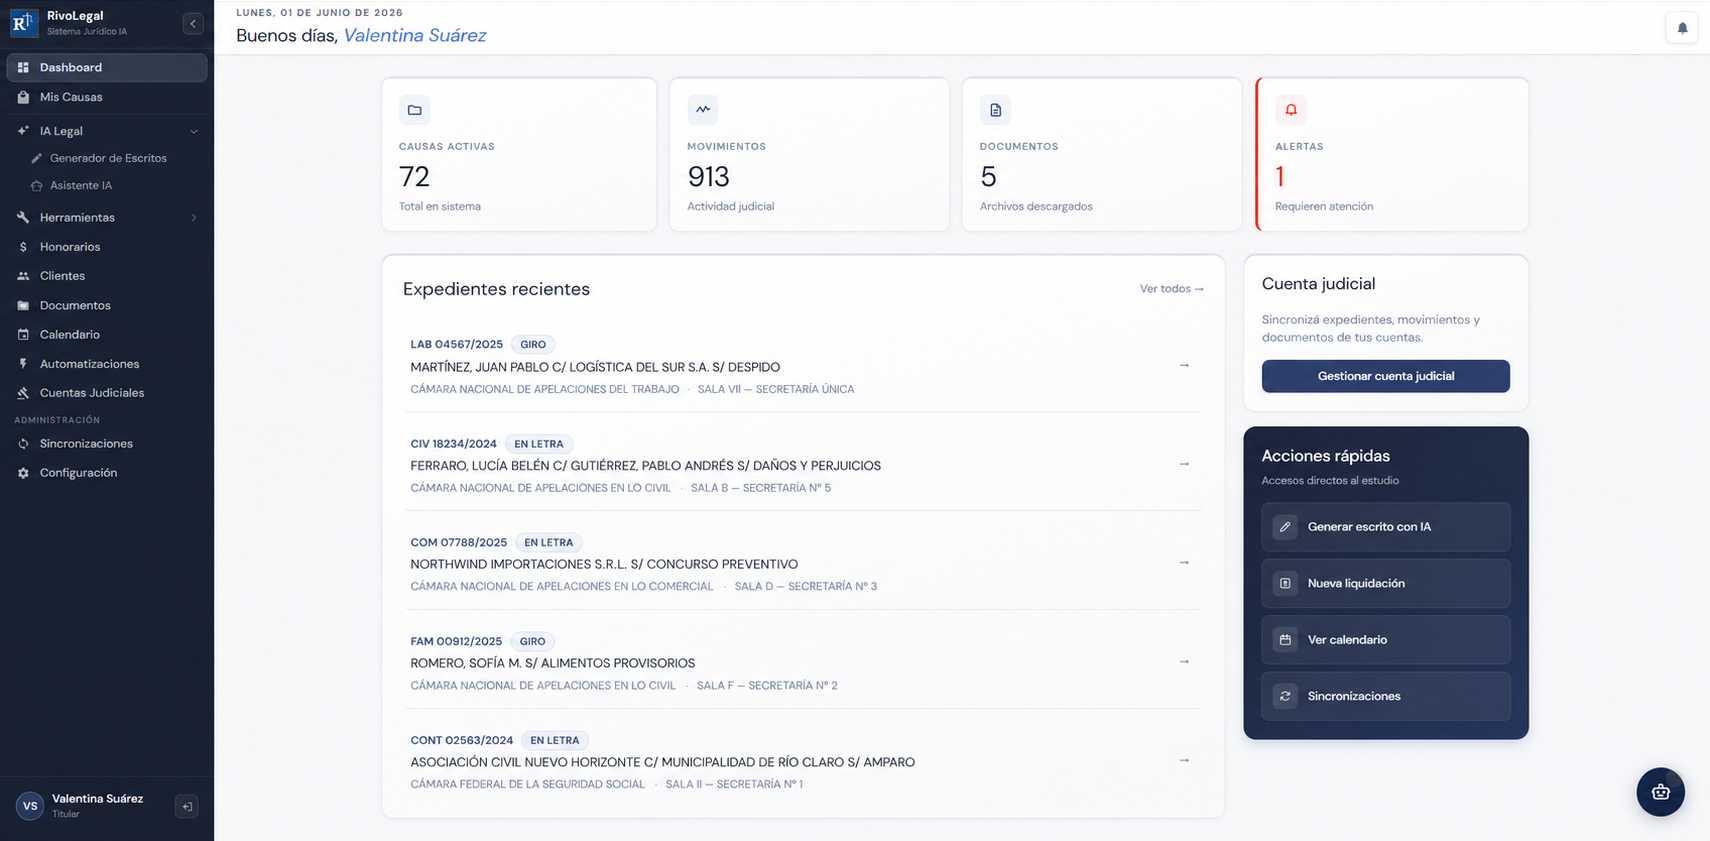Follow the Ver todos link
Screen dimensions: 1710x841
coord(1172,289)
